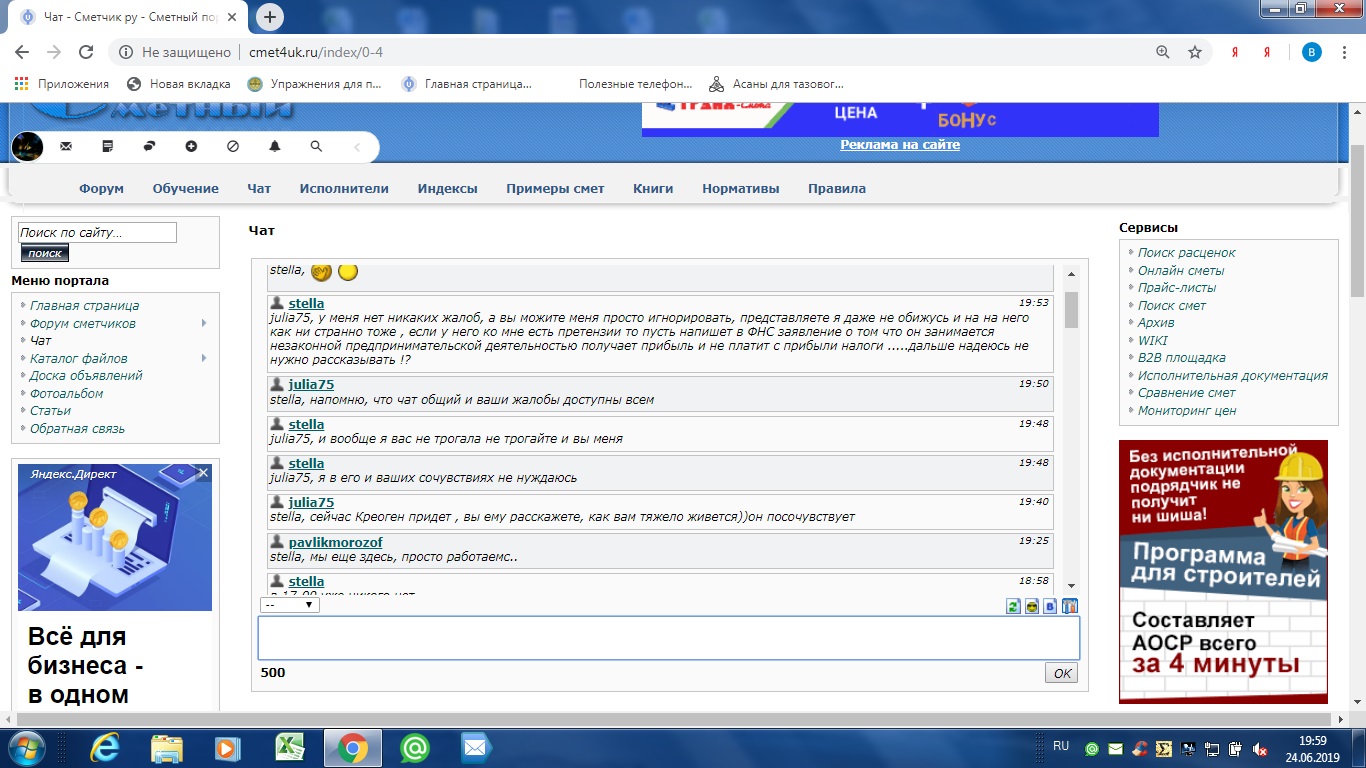Open Исполнительная документация service link
1366x768 pixels.
click(1233, 376)
